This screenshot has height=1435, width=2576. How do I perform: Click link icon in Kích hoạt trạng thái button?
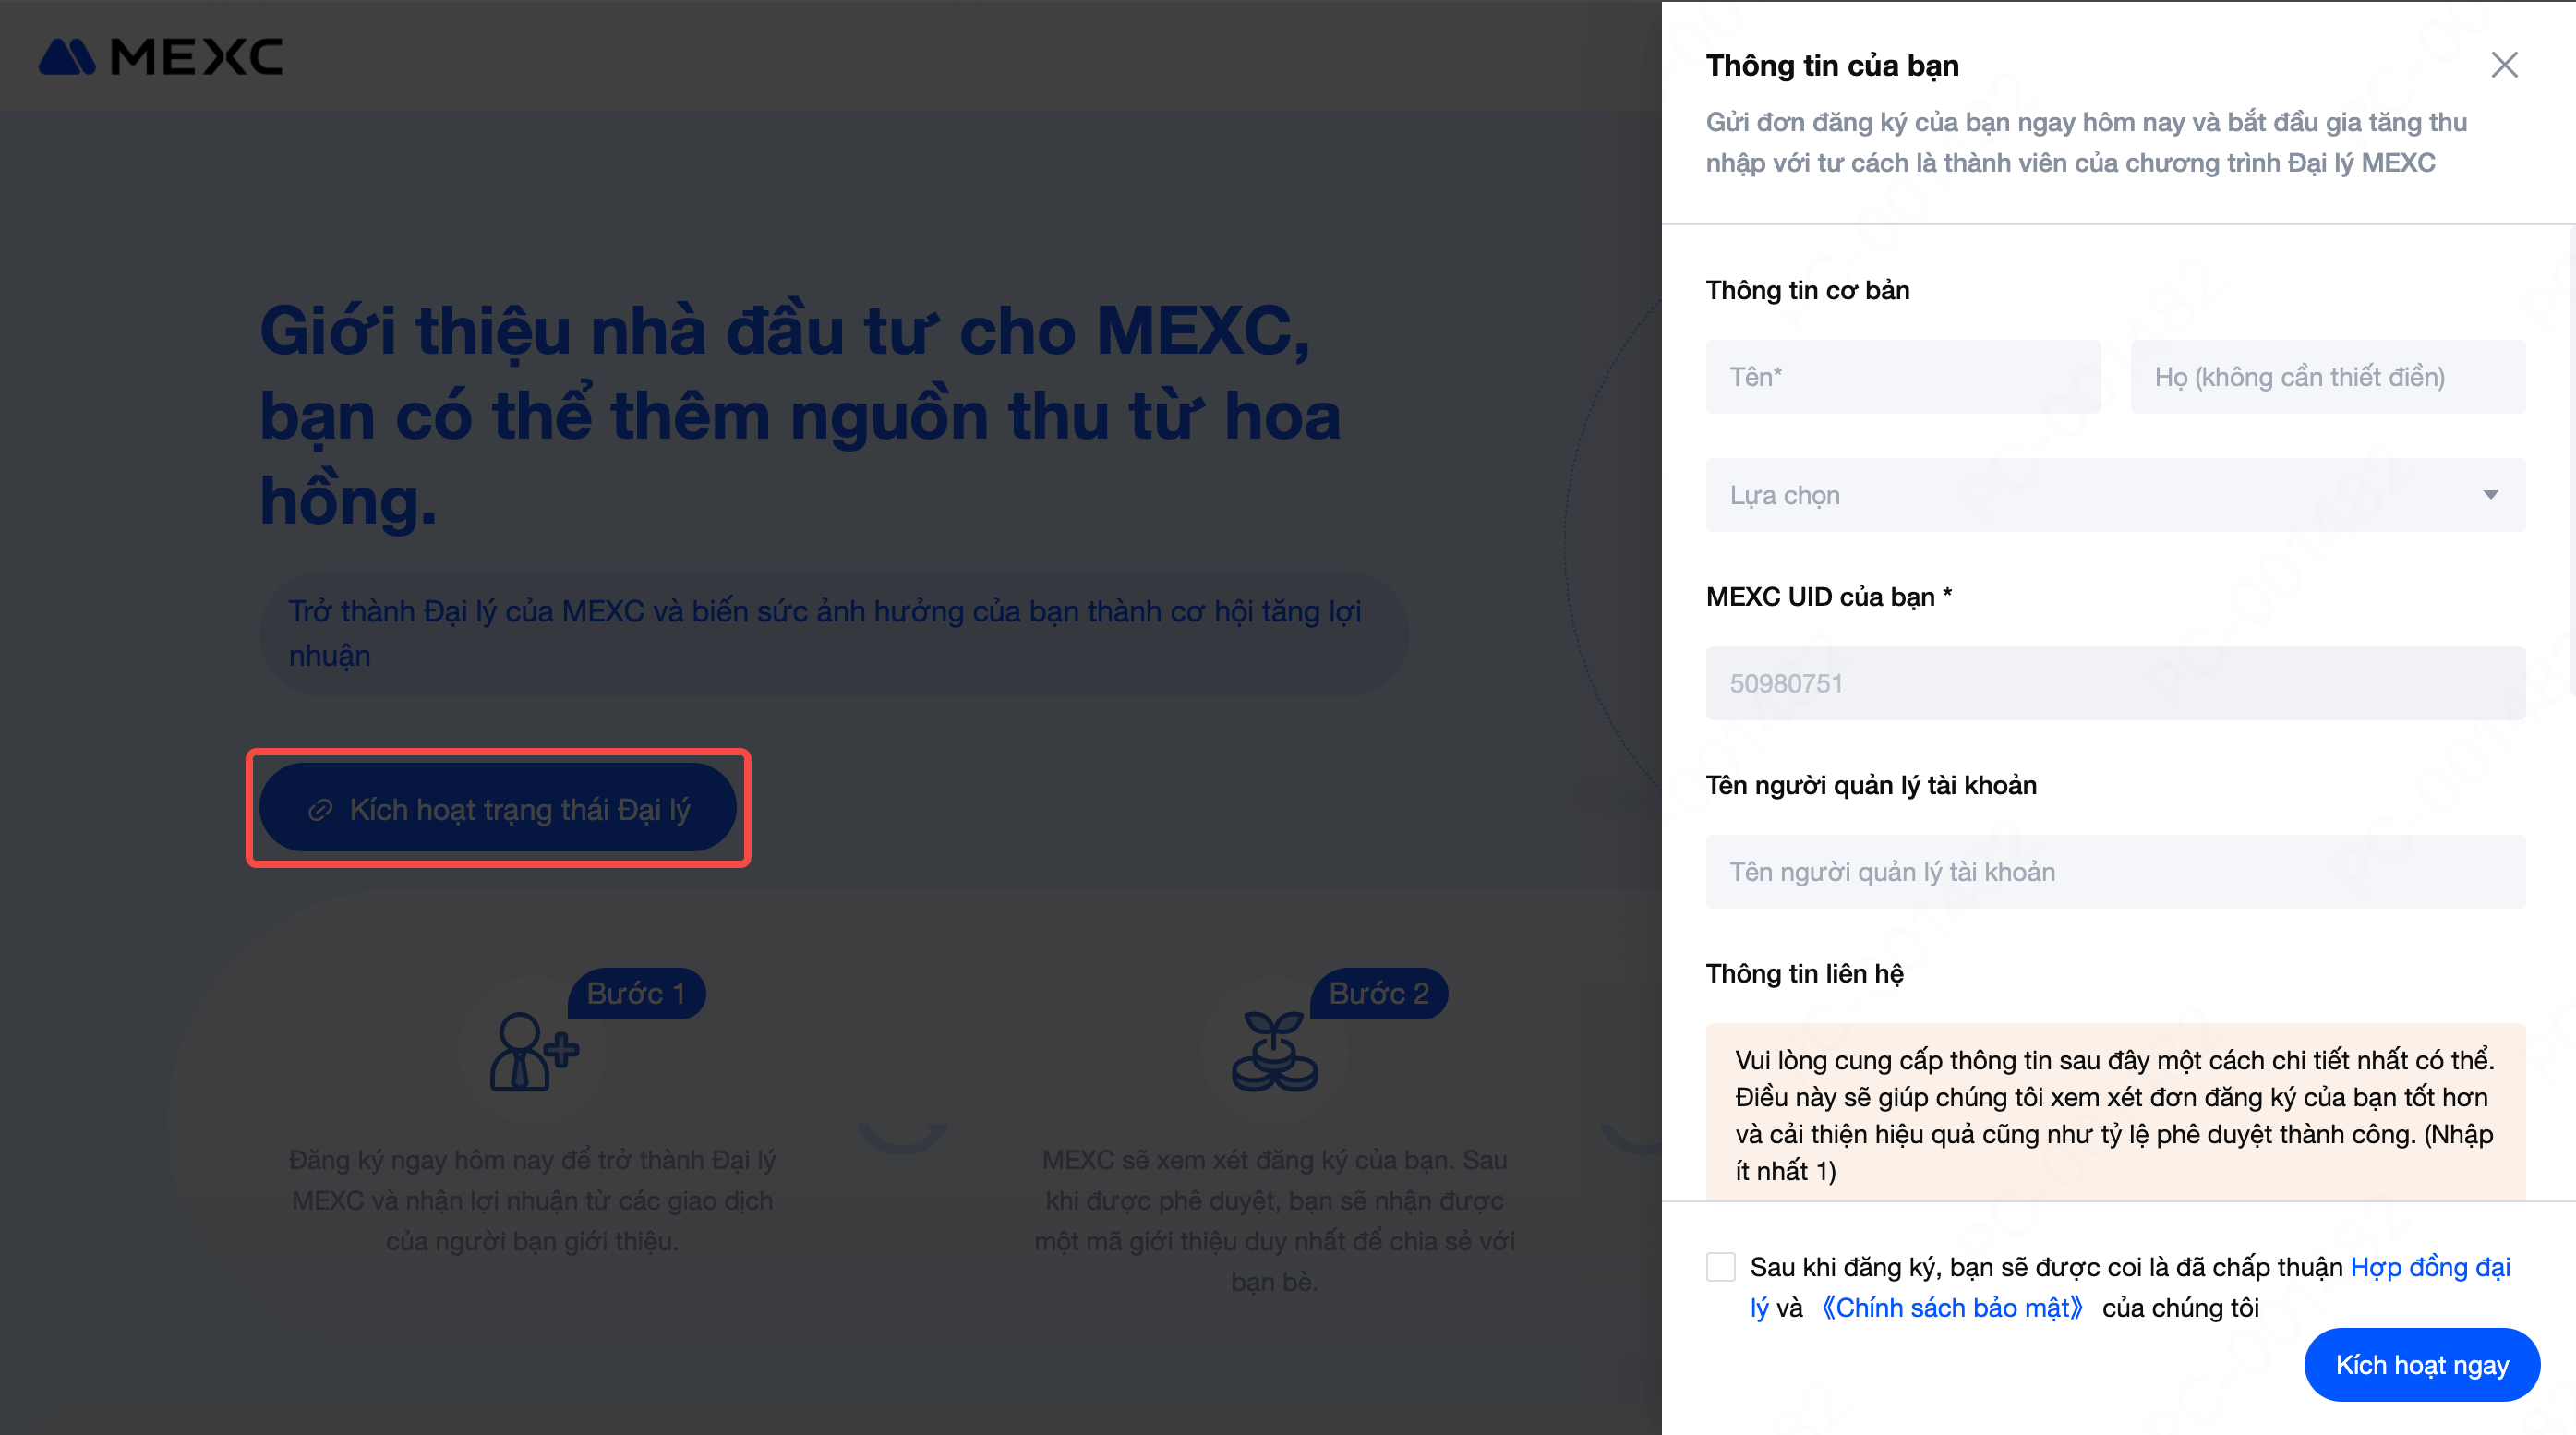click(x=320, y=809)
